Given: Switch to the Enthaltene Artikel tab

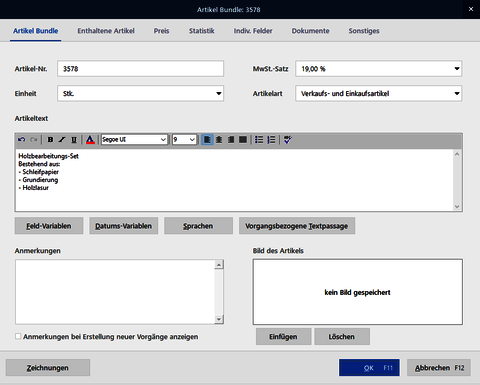Looking at the screenshot, I should [106, 31].
